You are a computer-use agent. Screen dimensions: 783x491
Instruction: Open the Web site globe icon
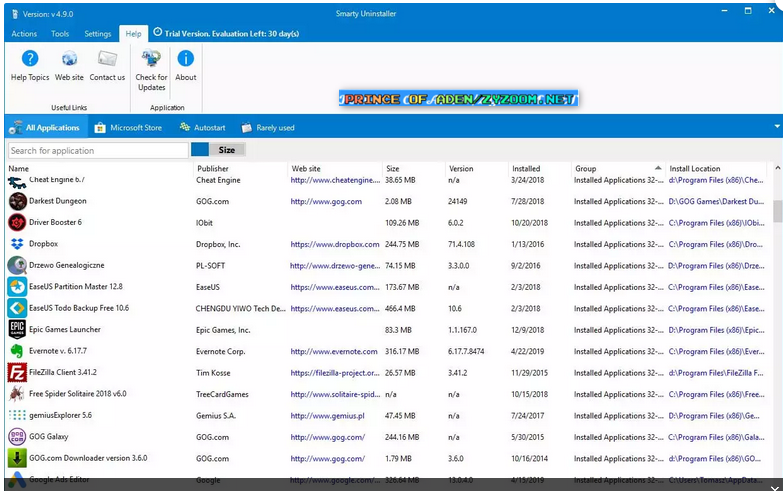[x=69, y=59]
